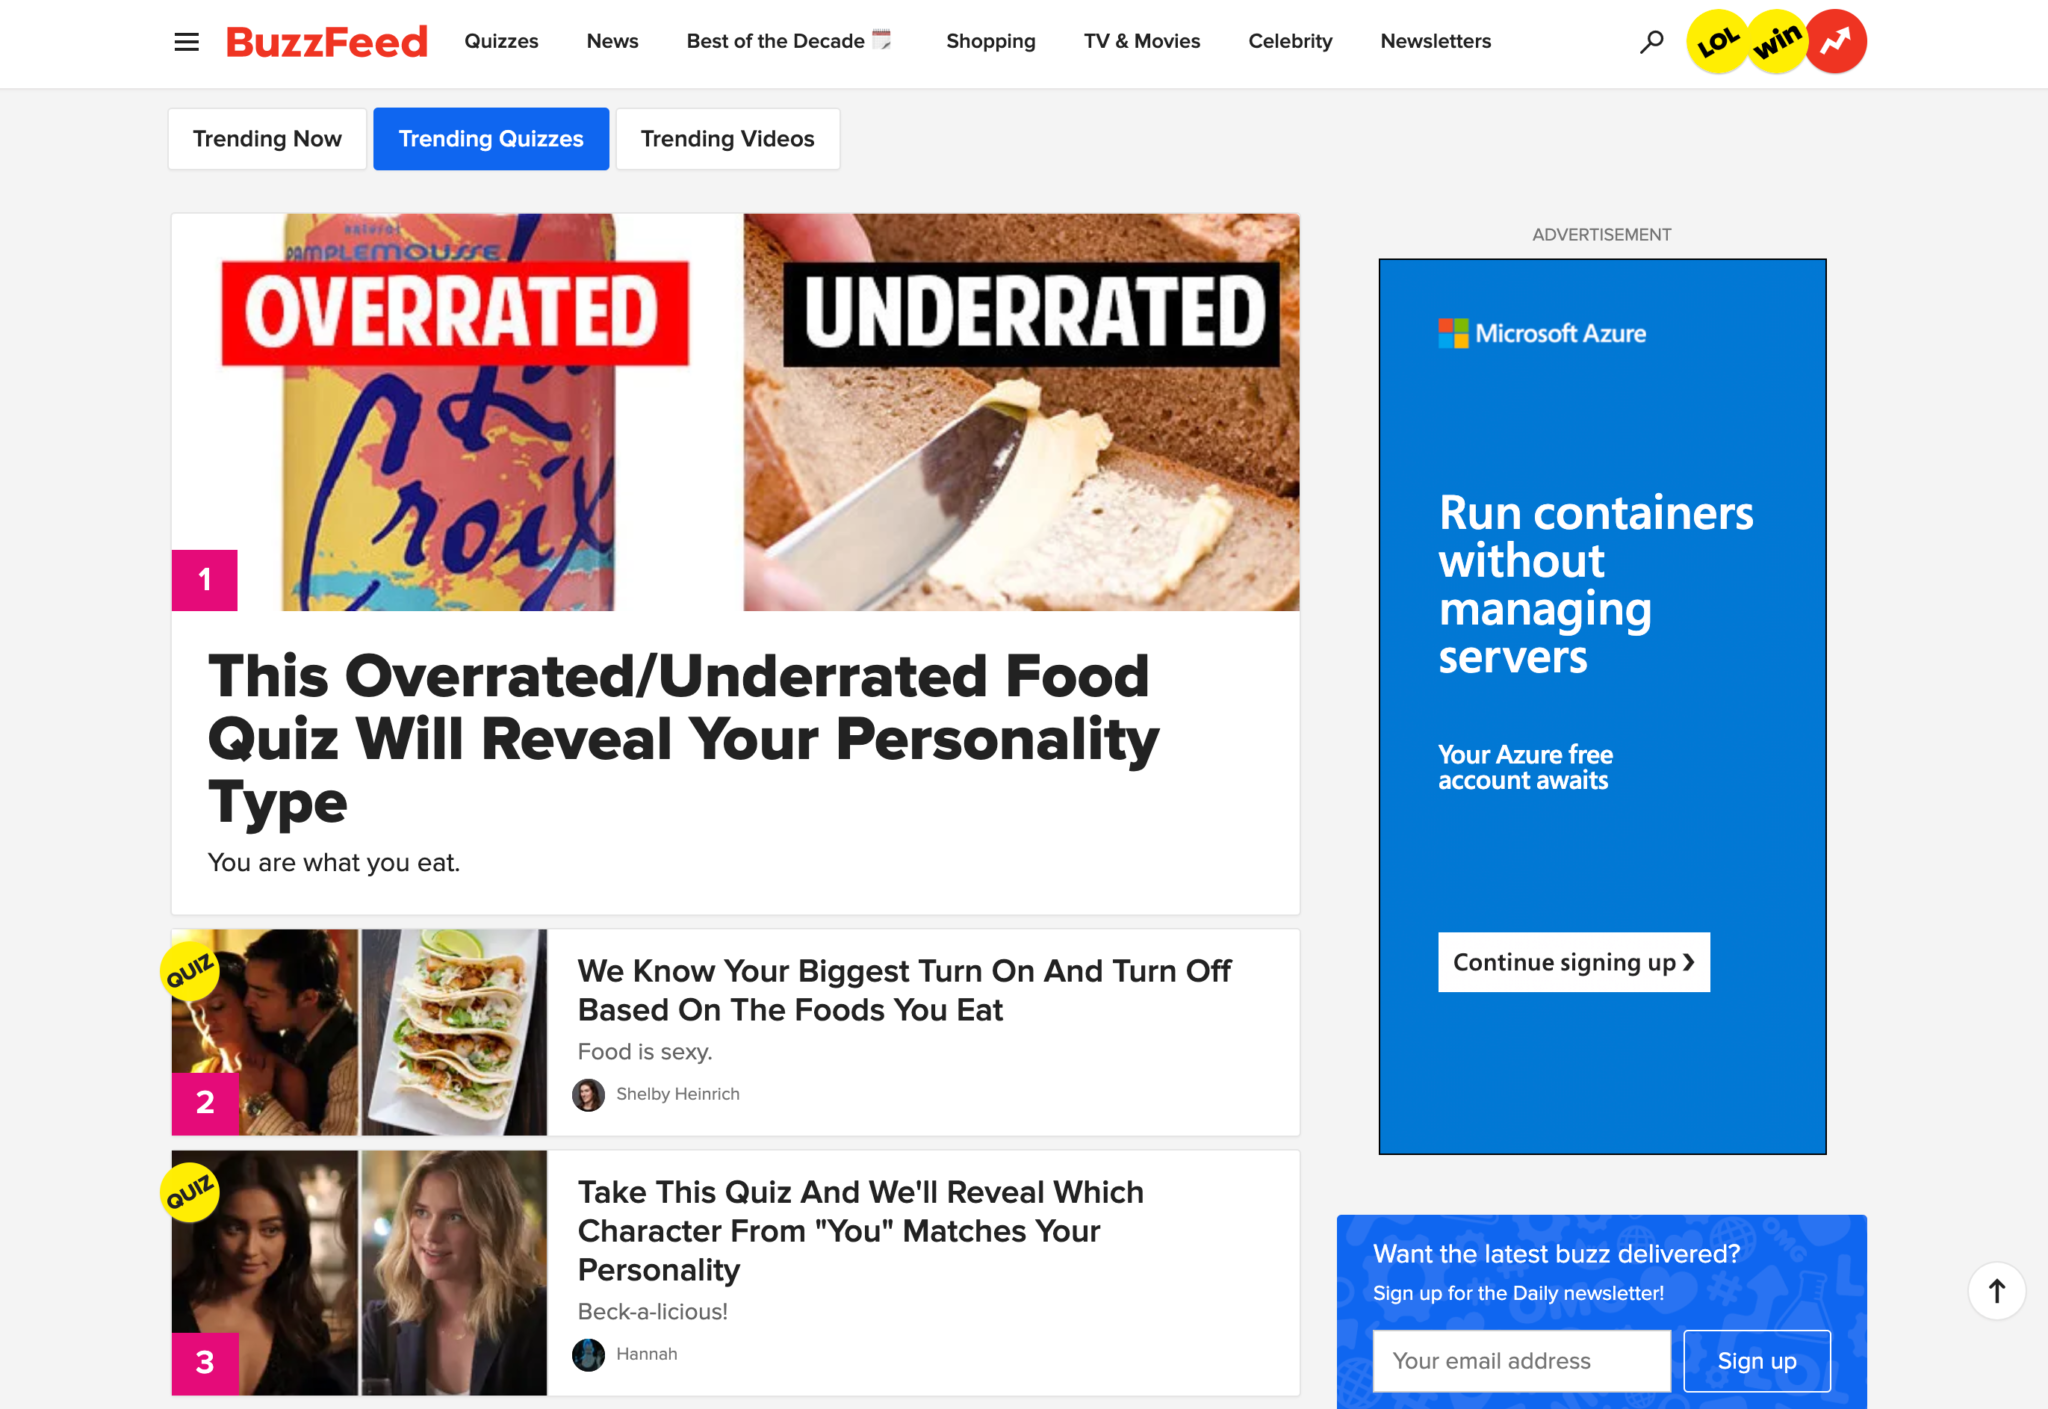Open the Quizzes menu item

[501, 40]
